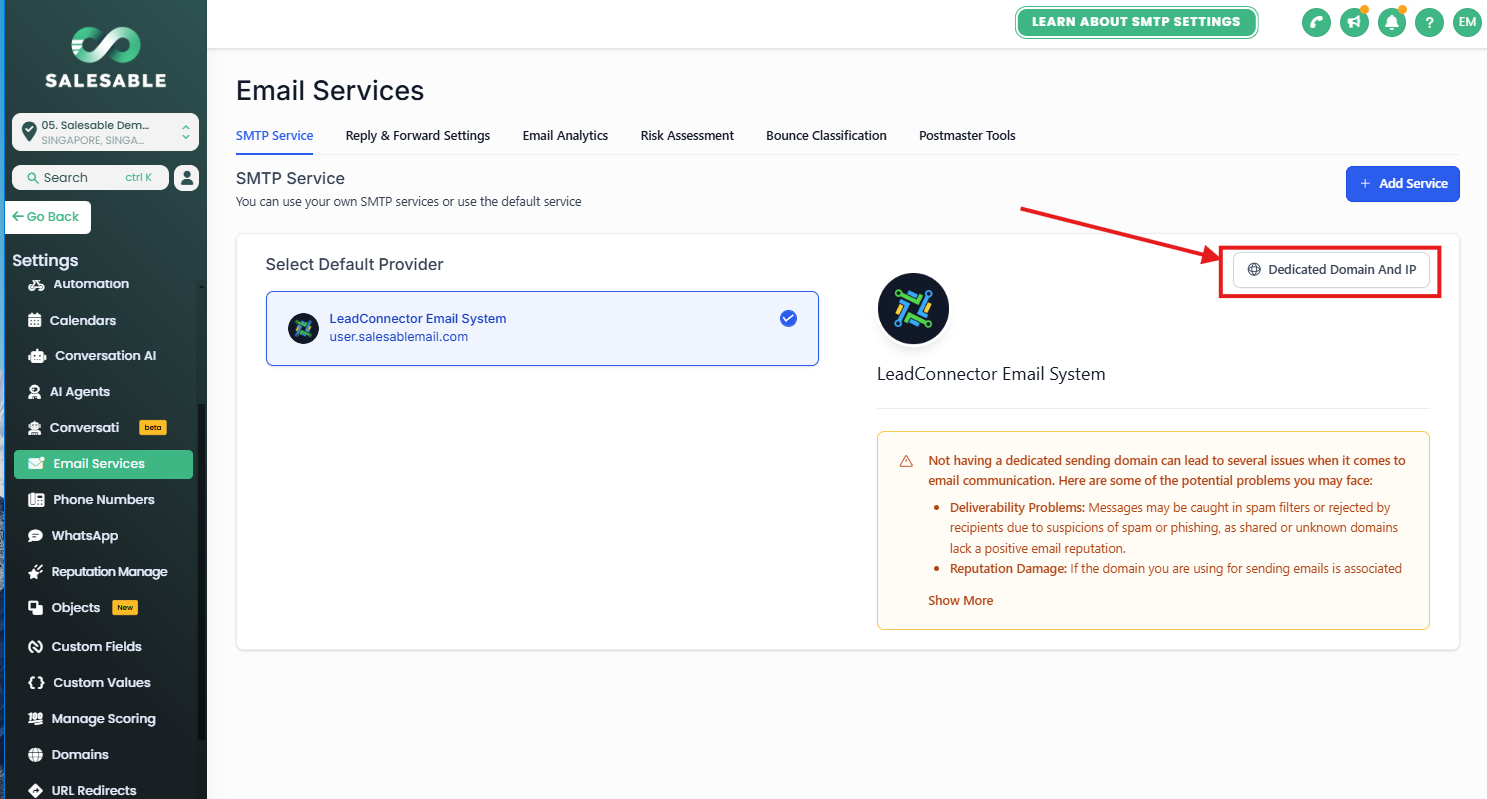Image resolution: width=1487 pixels, height=799 pixels.
Task: Click the globe icon in Dedicated Domain button
Action: point(1254,270)
